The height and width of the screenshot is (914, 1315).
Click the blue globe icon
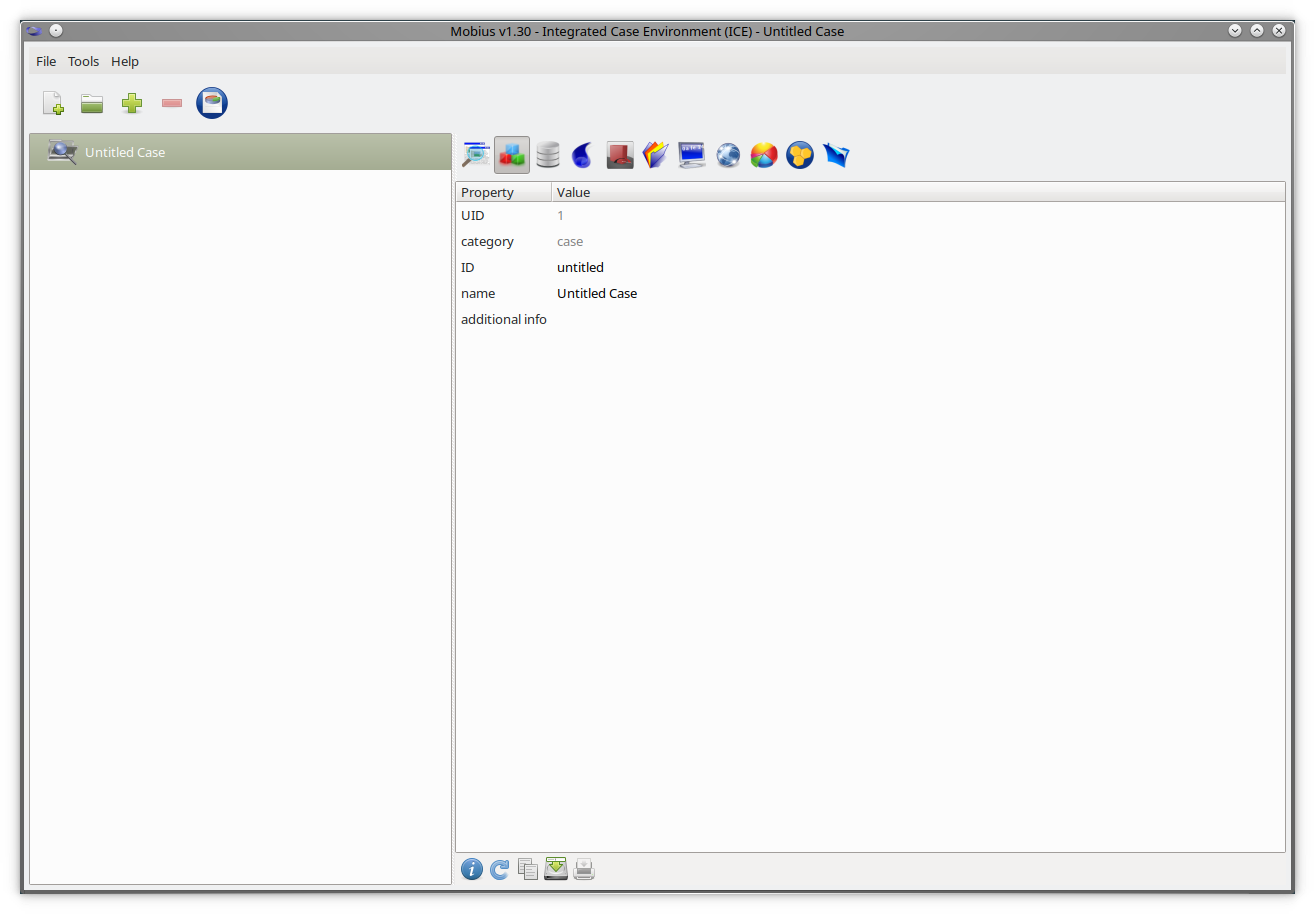[728, 155]
